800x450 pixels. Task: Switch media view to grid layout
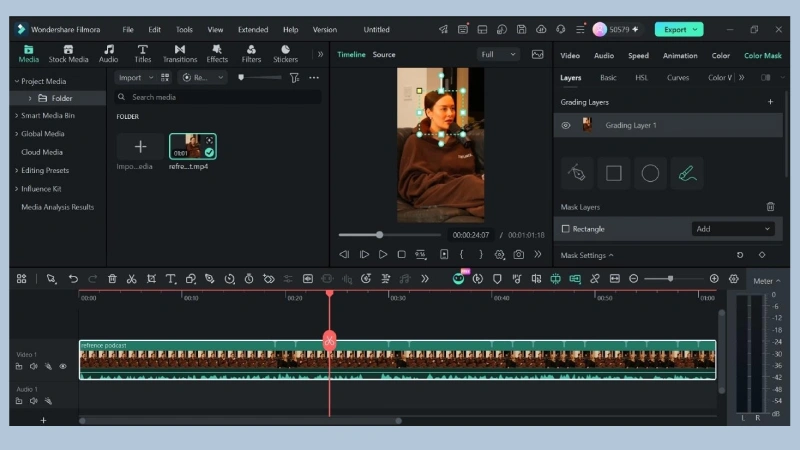coord(165,78)
